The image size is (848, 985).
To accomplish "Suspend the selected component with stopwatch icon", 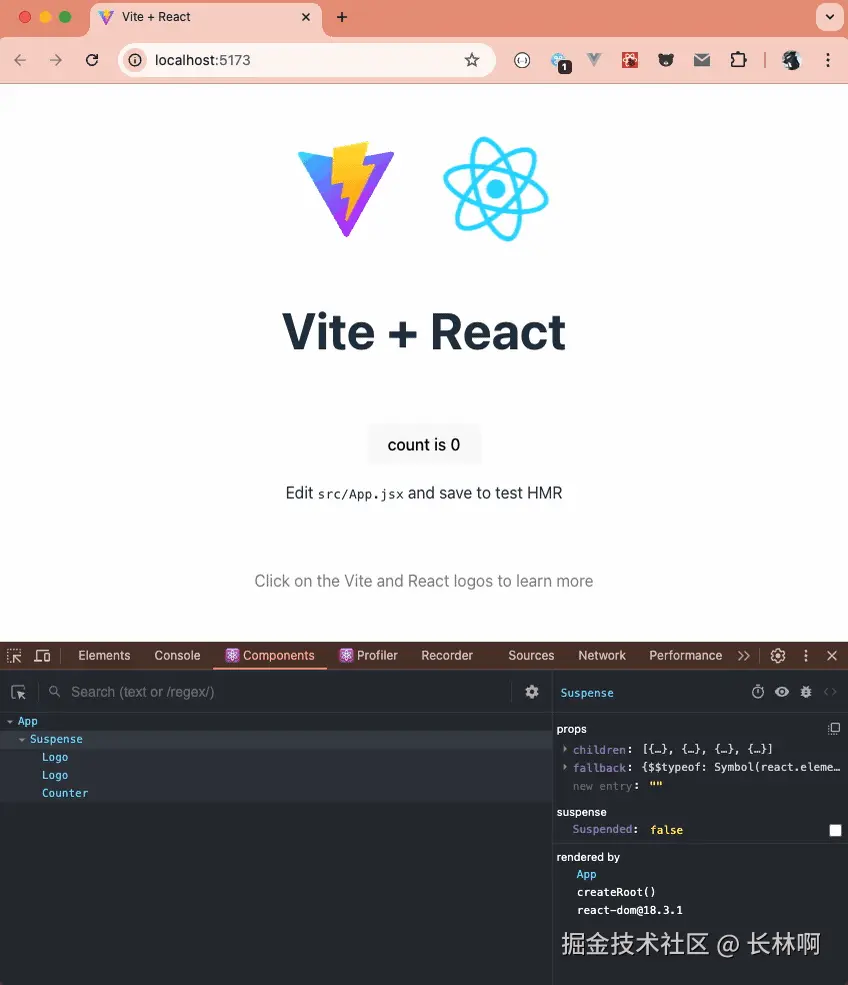I will [x=758, y=692].
